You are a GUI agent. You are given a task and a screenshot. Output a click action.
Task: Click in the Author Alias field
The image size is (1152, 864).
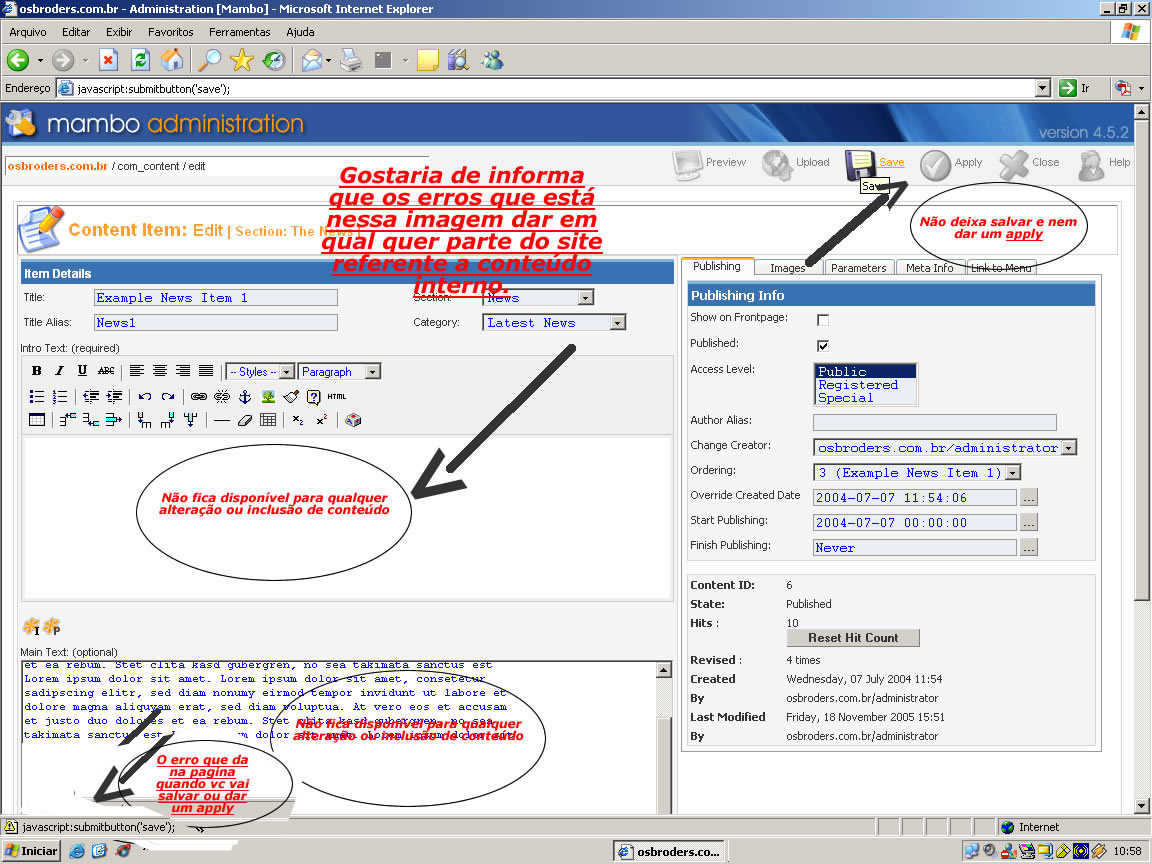click(935, 422)
